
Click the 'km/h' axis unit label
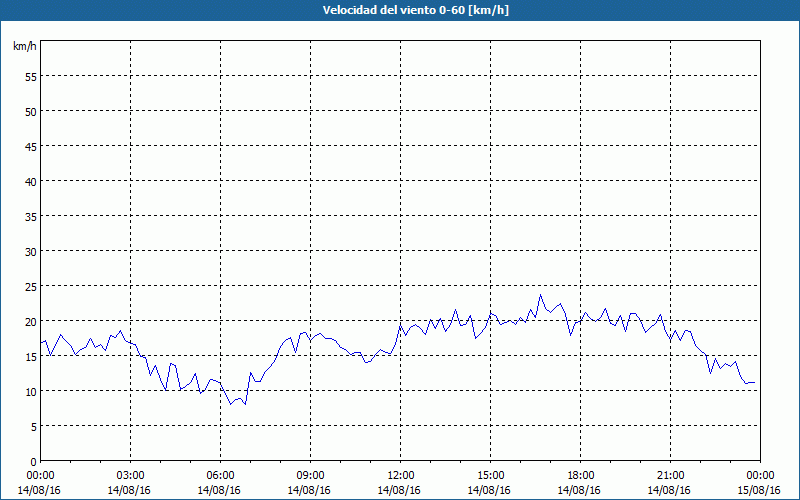24,46
